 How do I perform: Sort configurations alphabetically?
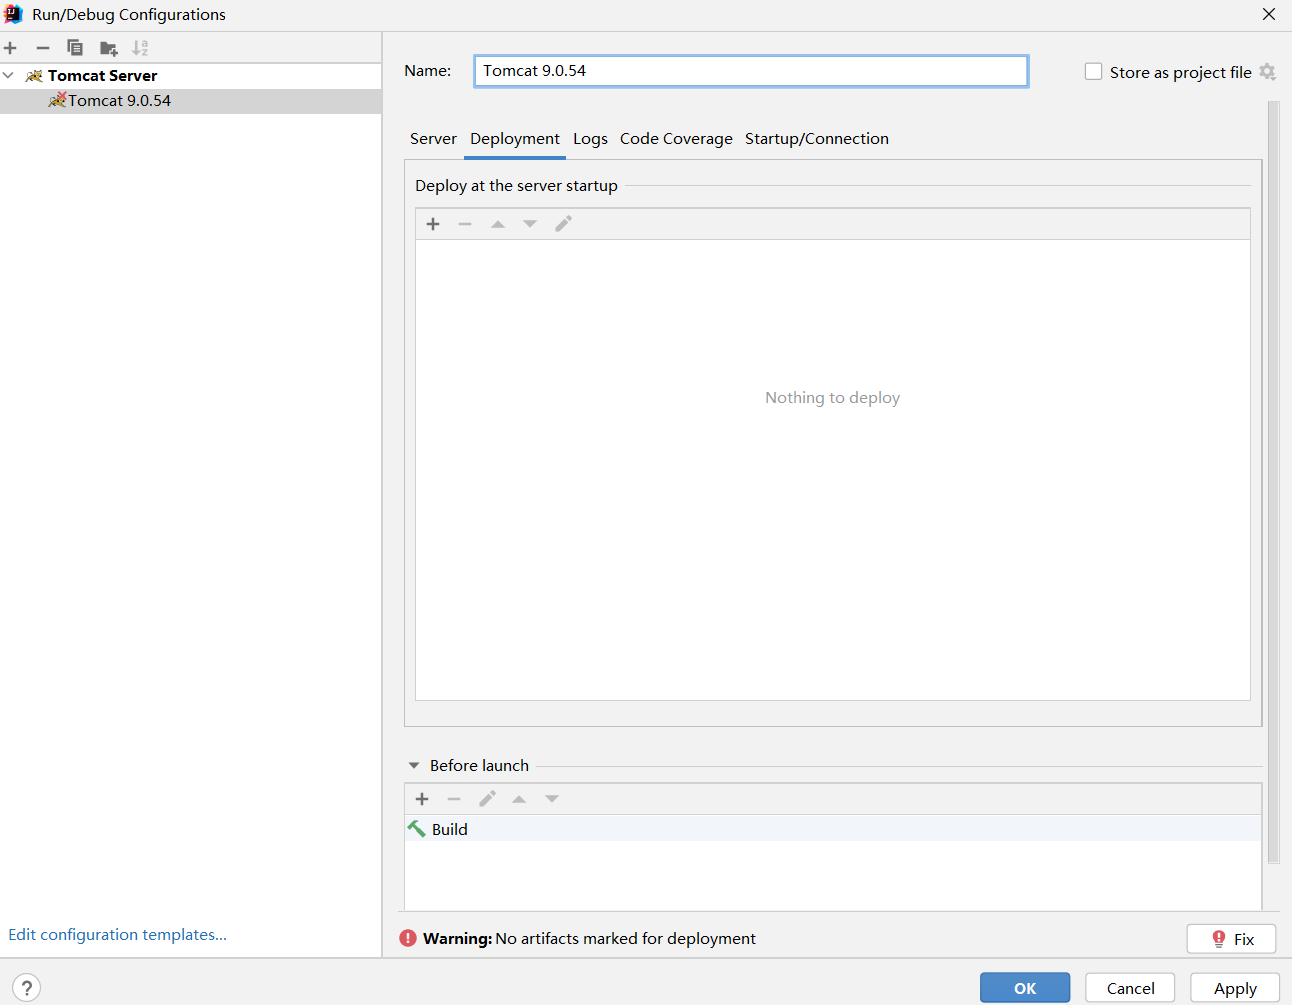pyautogui.click(x=140, y=48)
